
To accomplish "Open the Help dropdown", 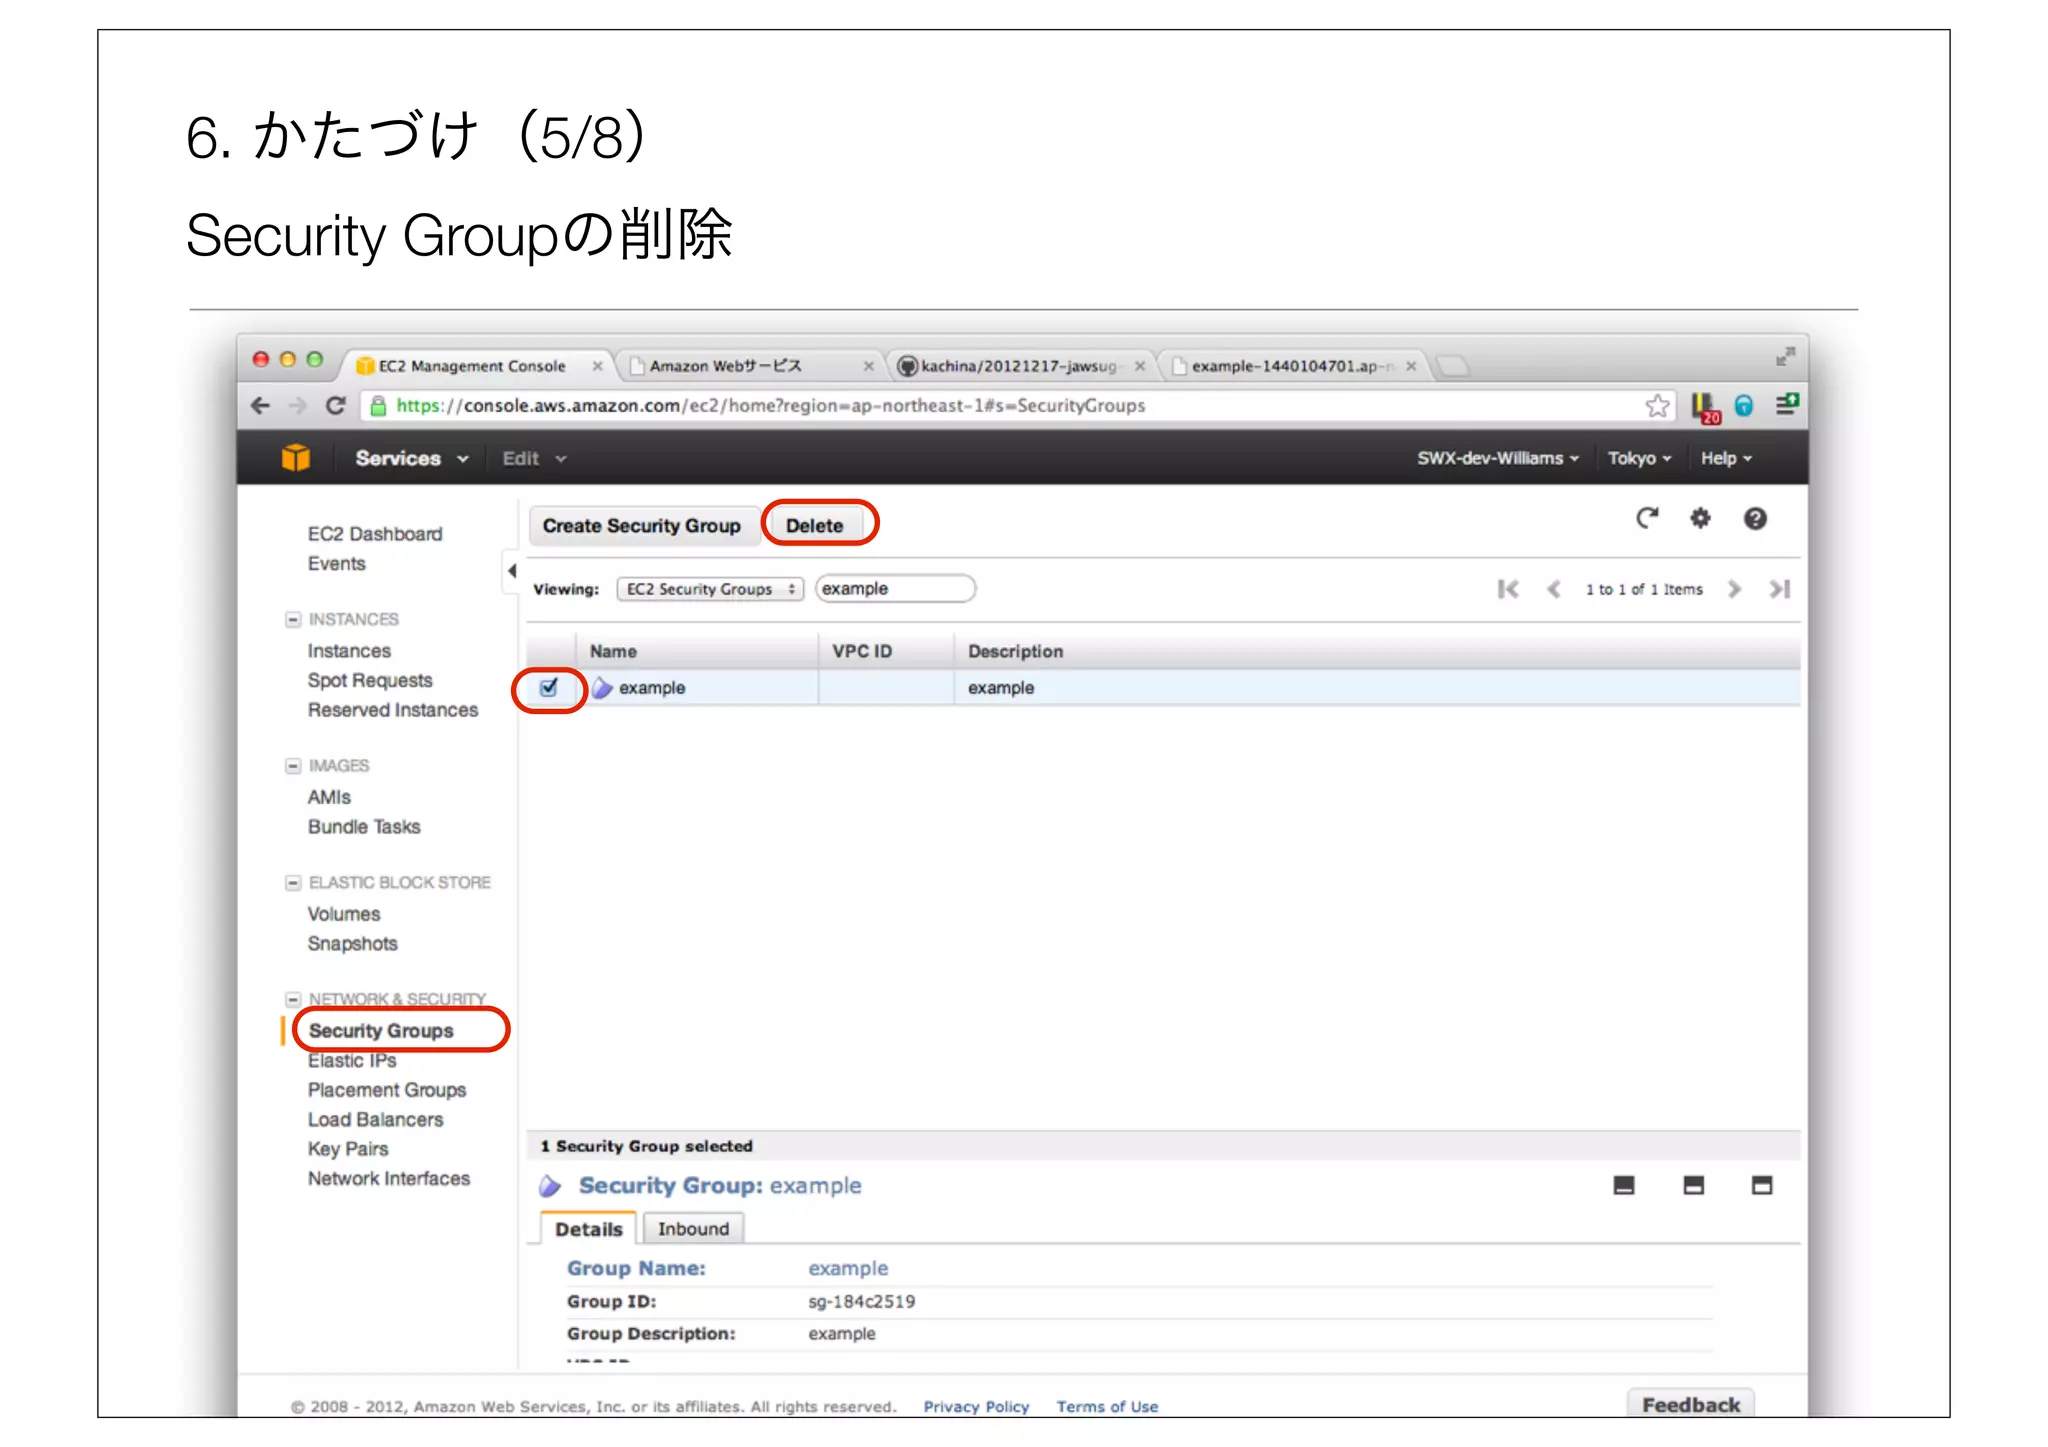I will [1726, 458].
